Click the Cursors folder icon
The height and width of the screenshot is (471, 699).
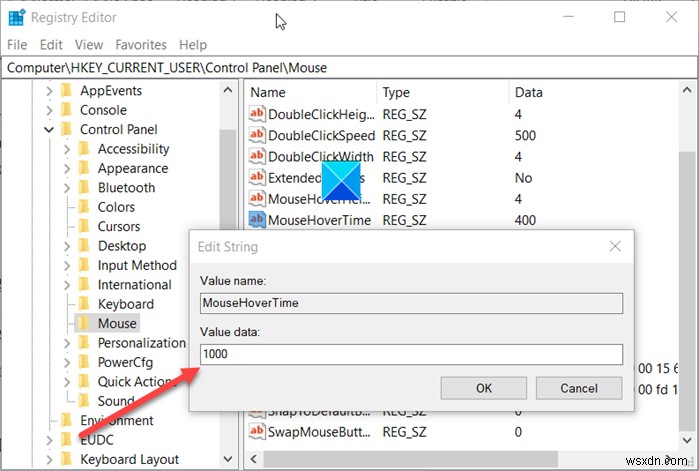coord(84,226)
